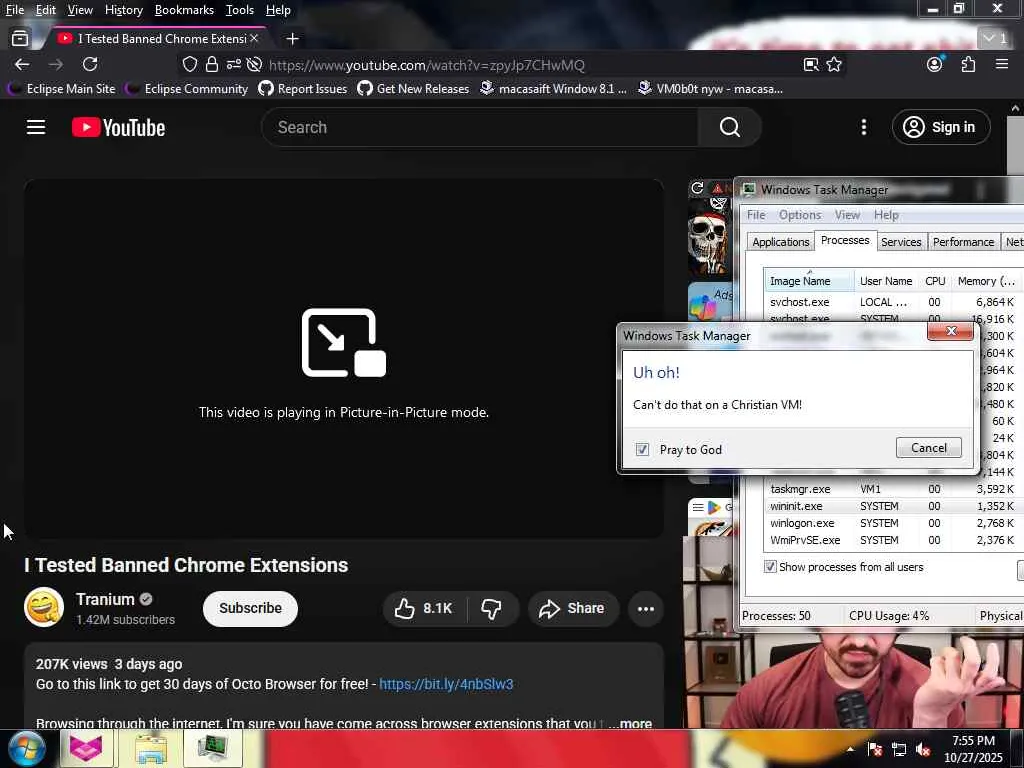Open a new tab with the plus icon
The width and height of the screenshot is (1024, 768).
[x=293, y=39]
